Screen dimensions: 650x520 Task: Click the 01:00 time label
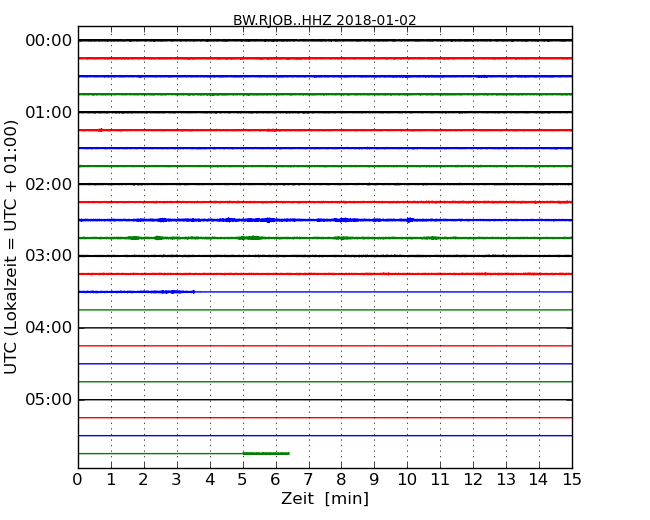click(49, 112)
